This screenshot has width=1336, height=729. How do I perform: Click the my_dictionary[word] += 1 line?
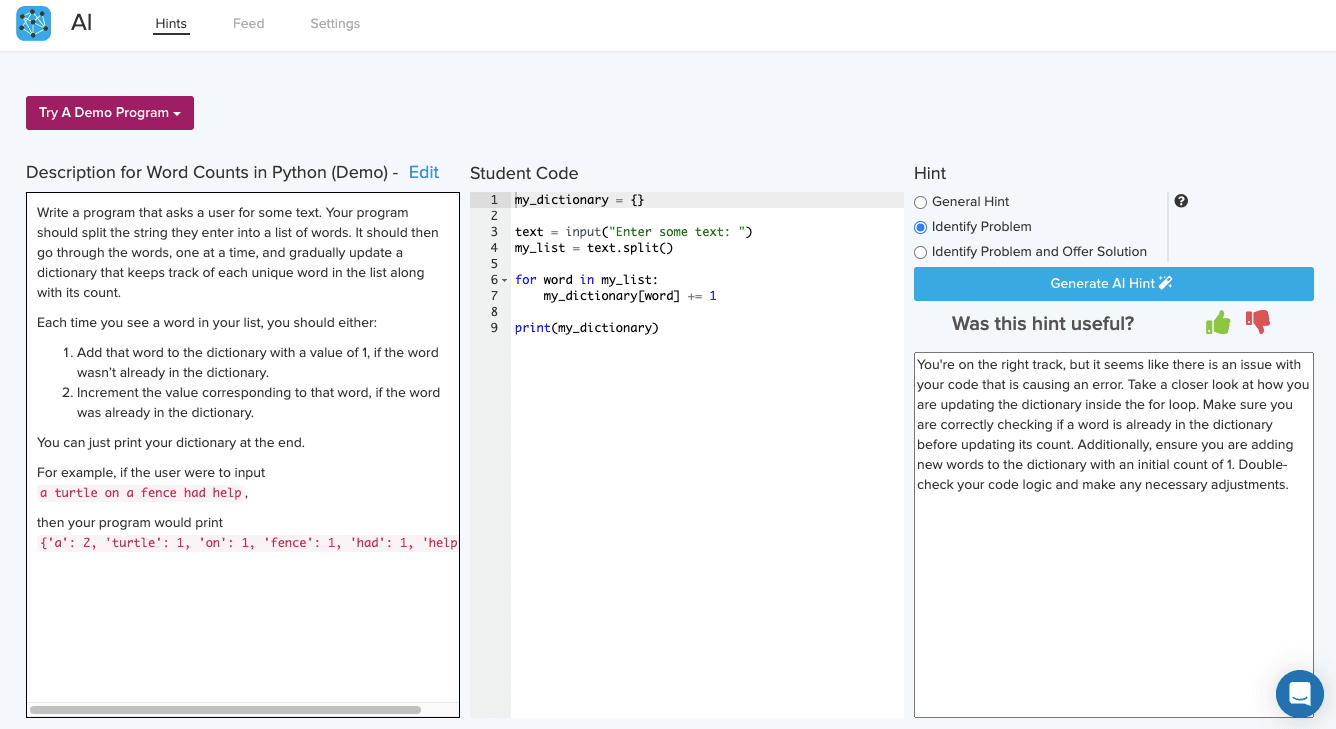(630, 296)
